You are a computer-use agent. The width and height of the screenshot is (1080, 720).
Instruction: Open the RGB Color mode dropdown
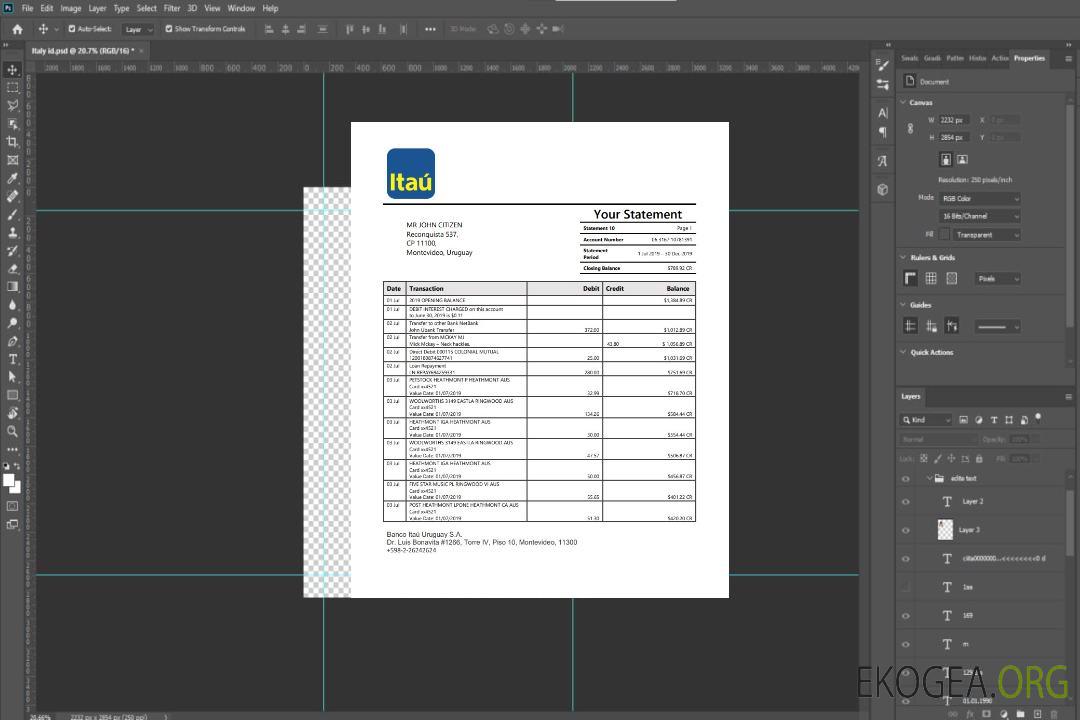coord(979,198)
